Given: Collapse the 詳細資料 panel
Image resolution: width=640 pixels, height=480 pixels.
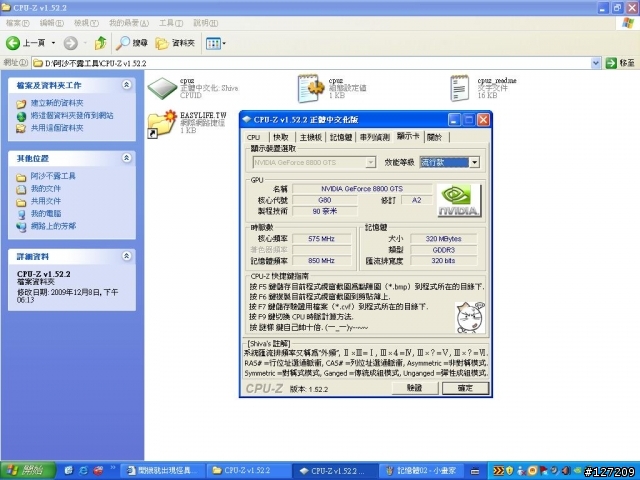Looking at the screenshot, I should pyautogui.click(x=127, y=256).
